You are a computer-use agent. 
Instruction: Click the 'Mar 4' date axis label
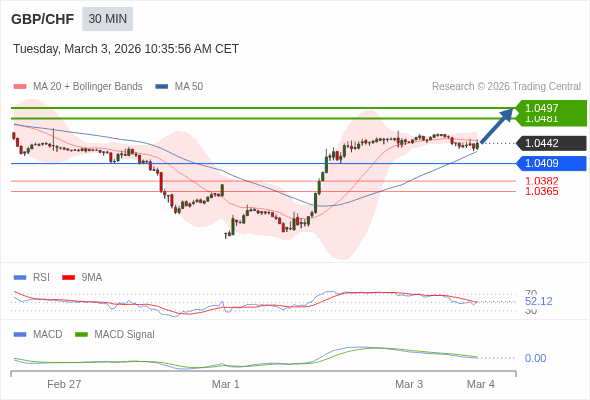(x=481, y=384)
